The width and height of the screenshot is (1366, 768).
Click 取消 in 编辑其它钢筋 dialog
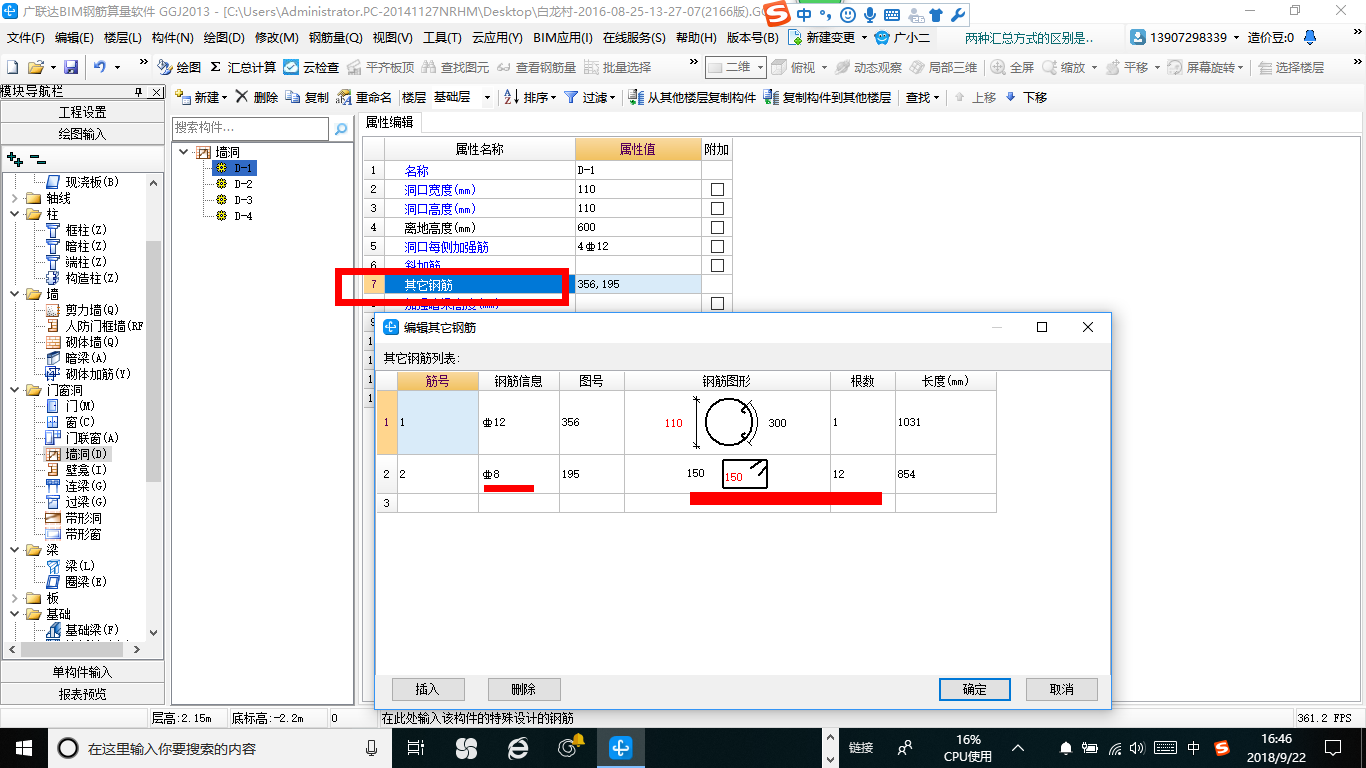coord(1062,689)
